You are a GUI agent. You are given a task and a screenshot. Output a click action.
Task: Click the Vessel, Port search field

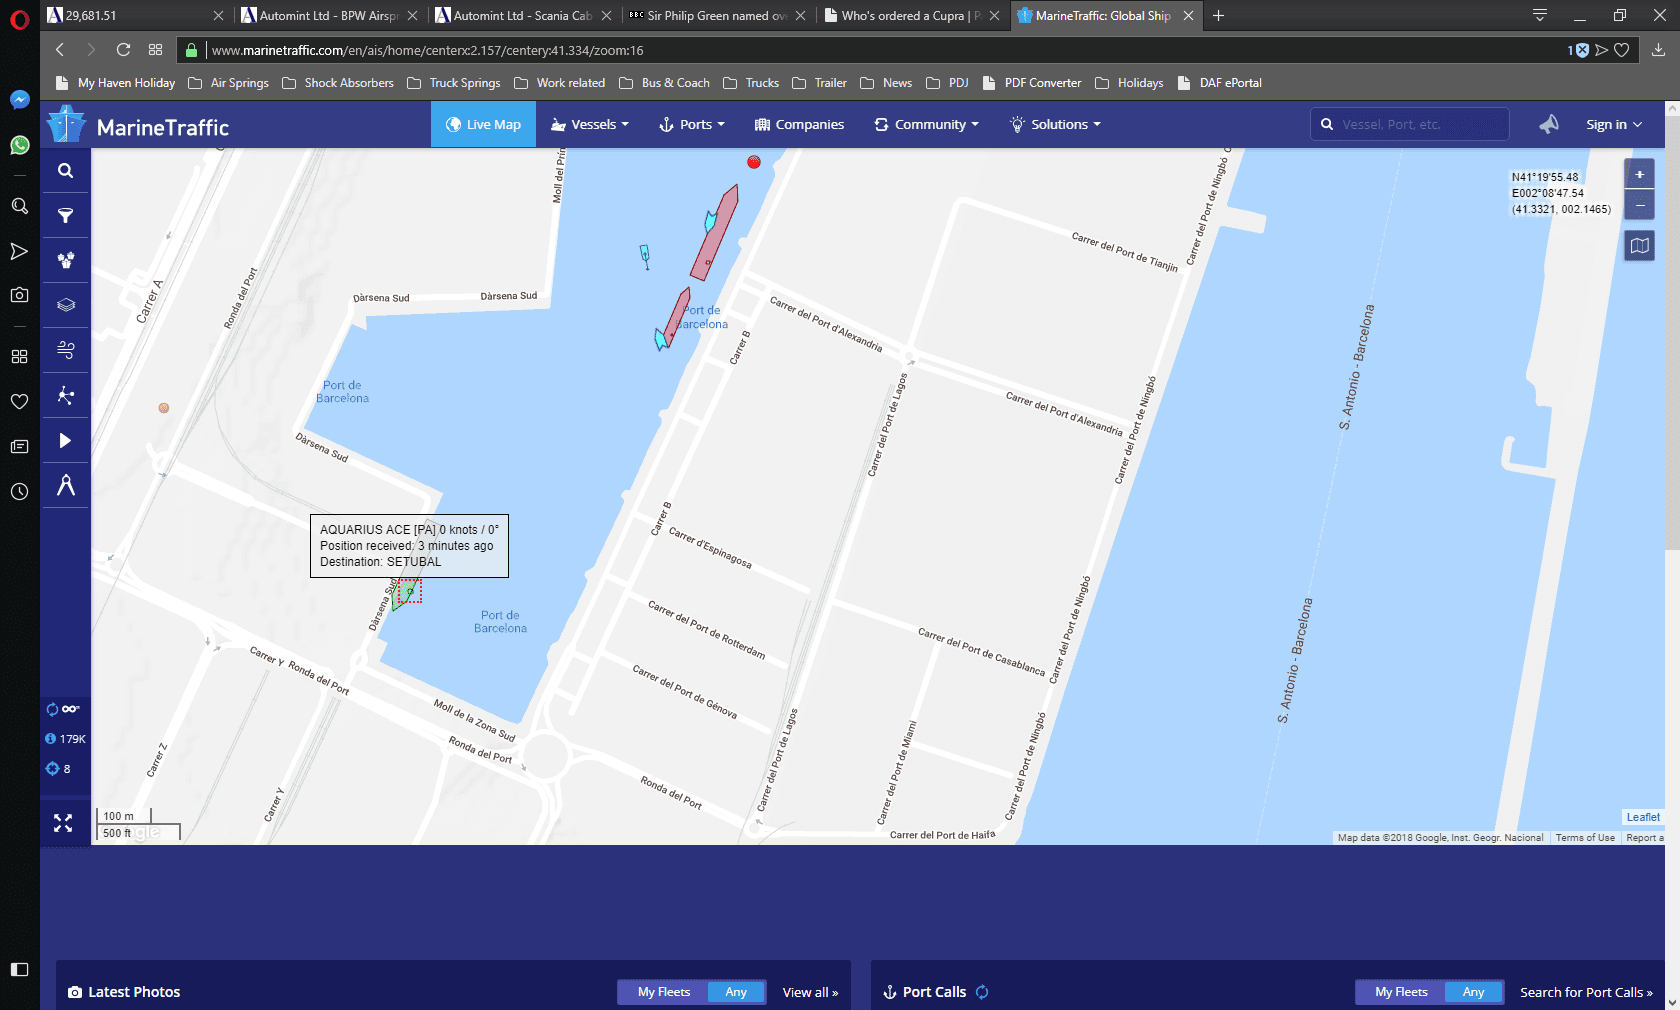pos(1420,125)
